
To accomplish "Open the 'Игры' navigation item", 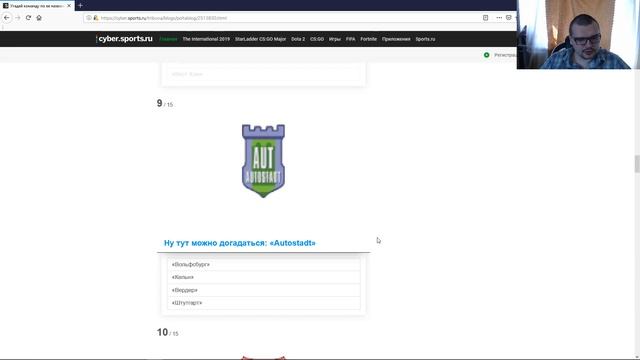I will [335, 39].
